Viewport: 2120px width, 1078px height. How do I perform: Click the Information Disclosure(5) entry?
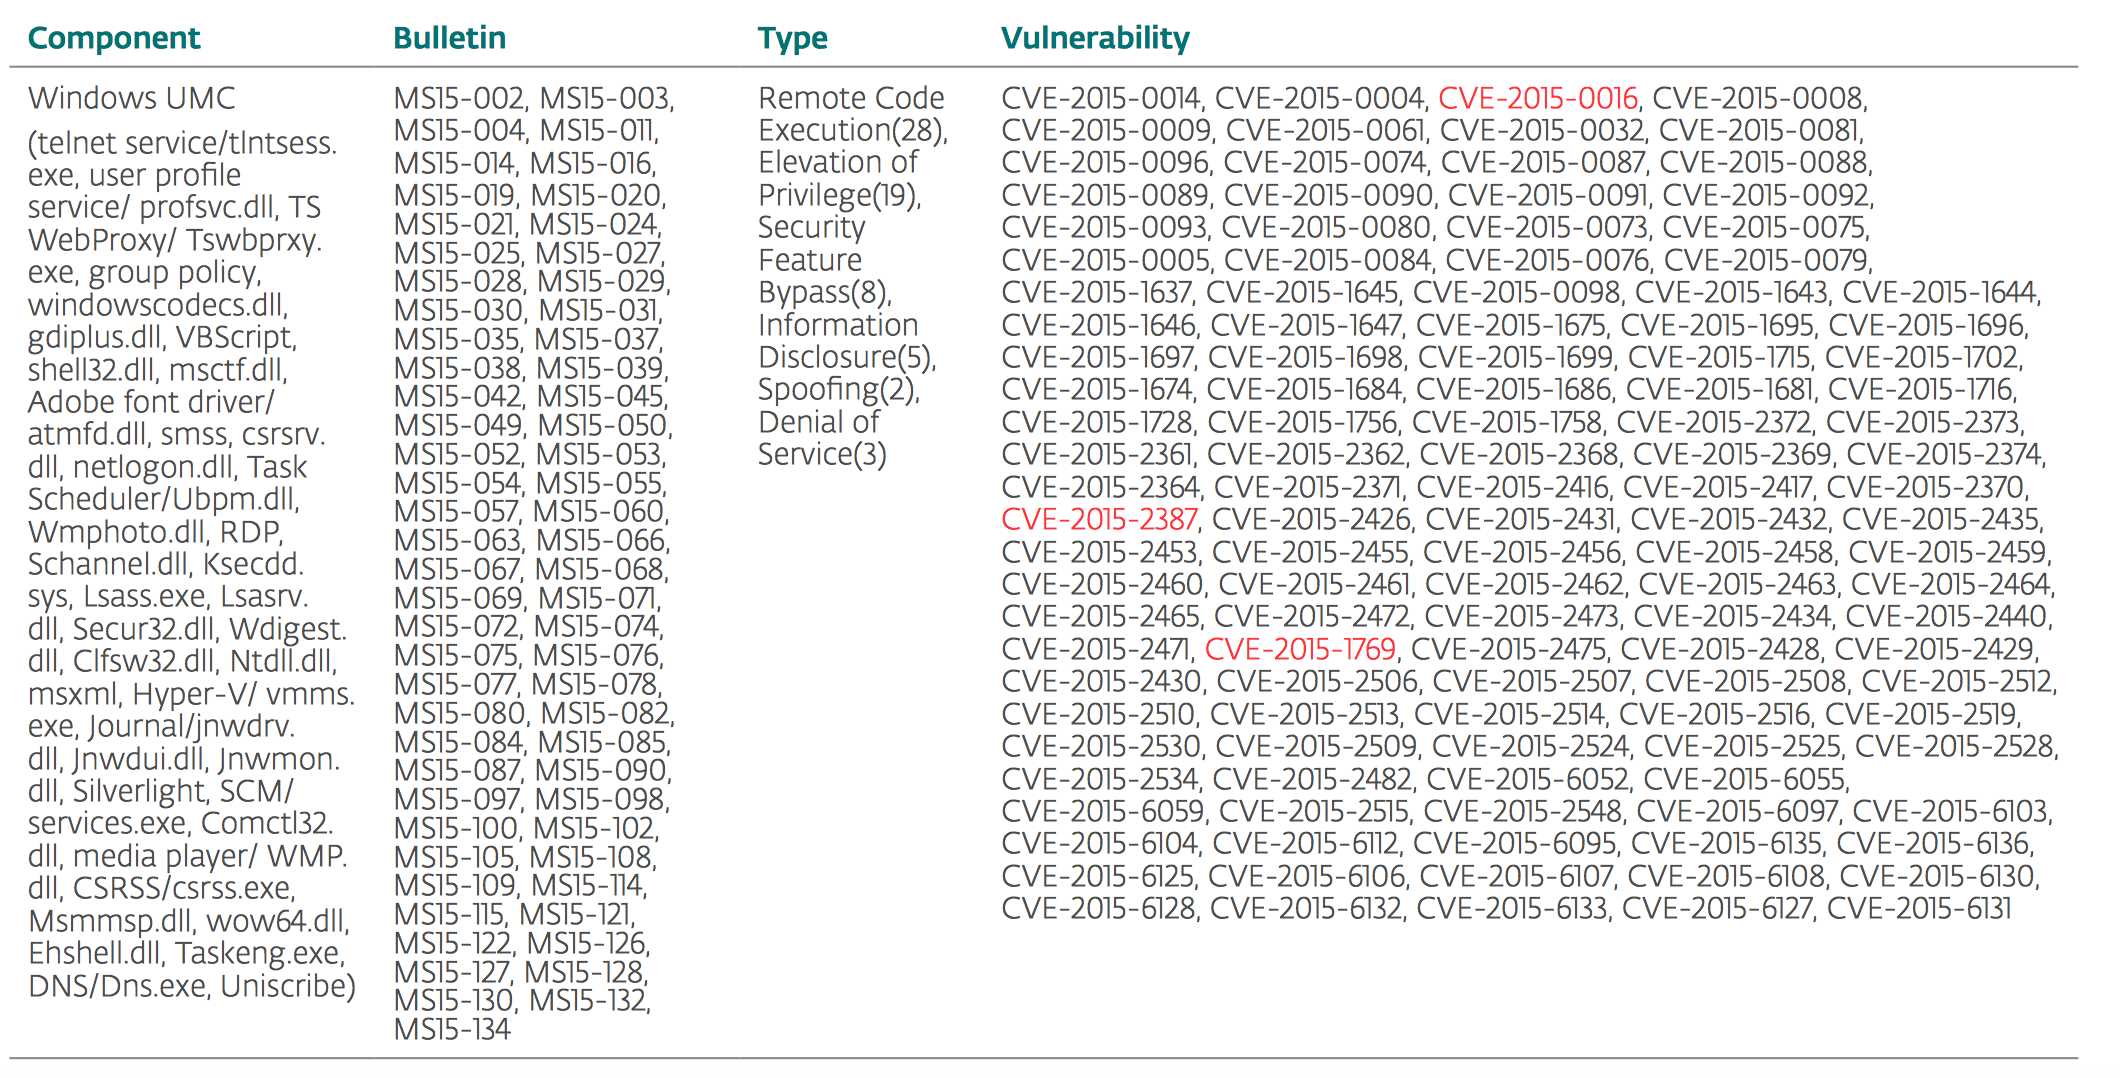pyautogui.click(x=846, y=341)
